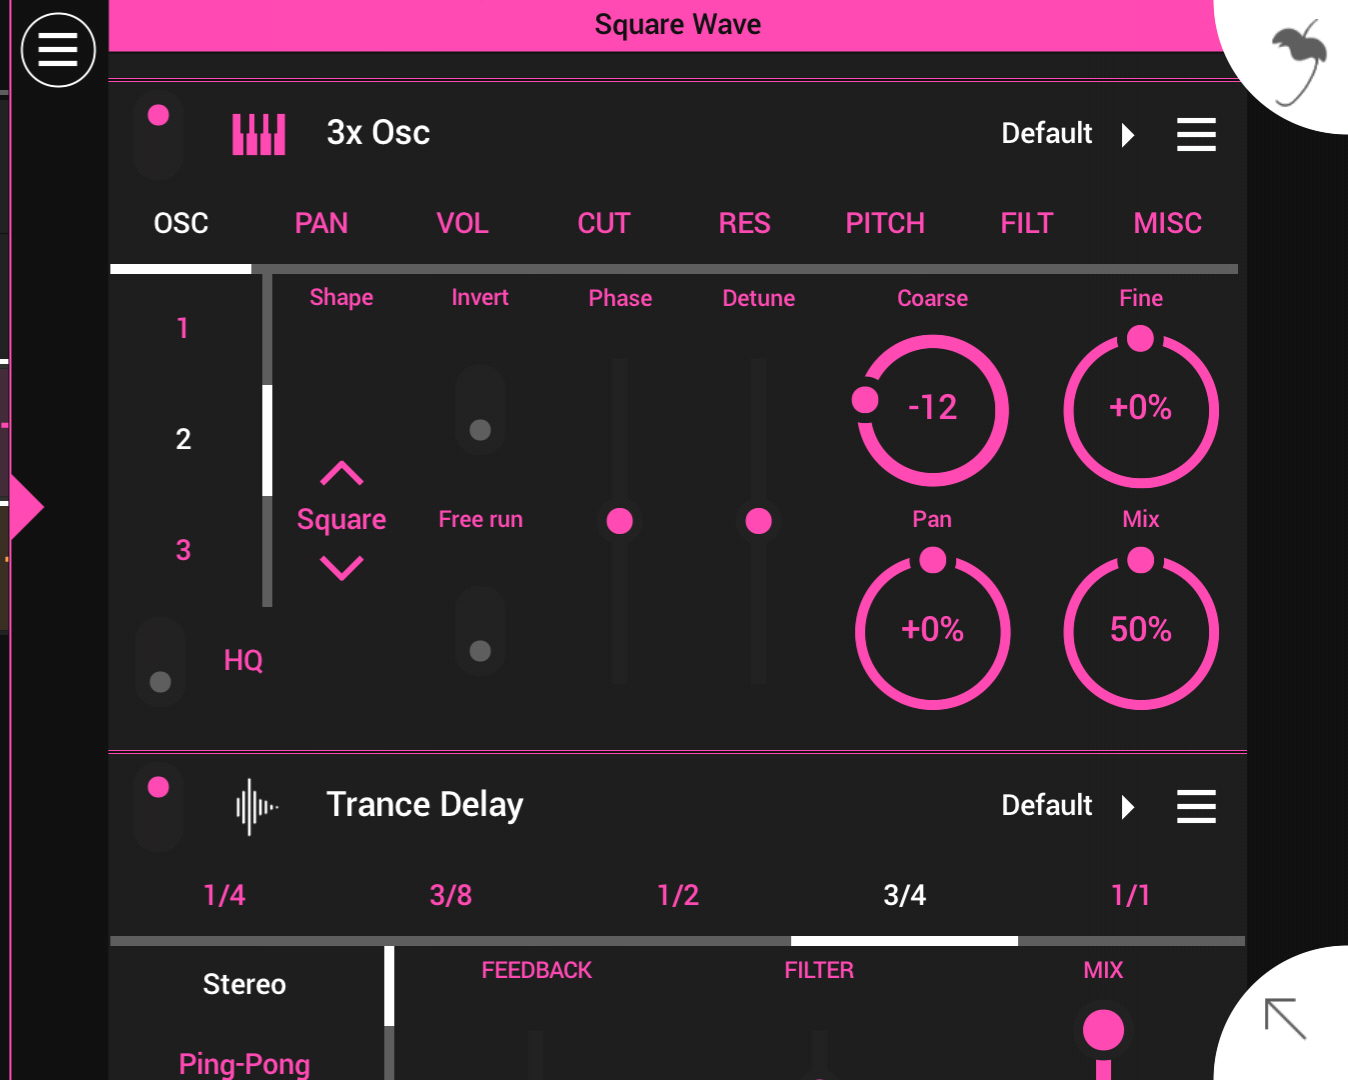Open the main hamburger menu

58,50
